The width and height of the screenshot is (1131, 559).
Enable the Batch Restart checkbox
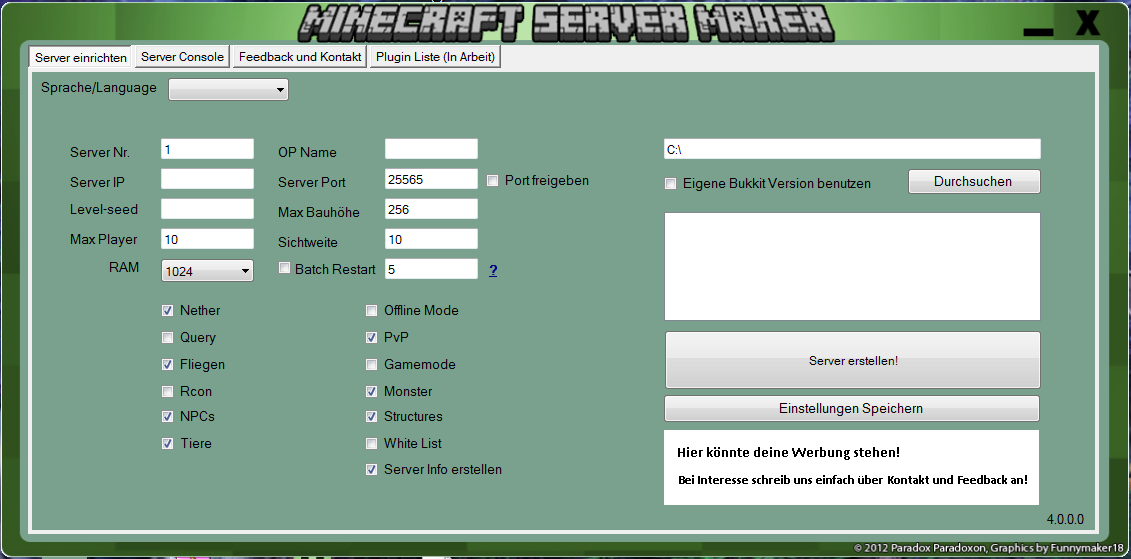(284, 268)
